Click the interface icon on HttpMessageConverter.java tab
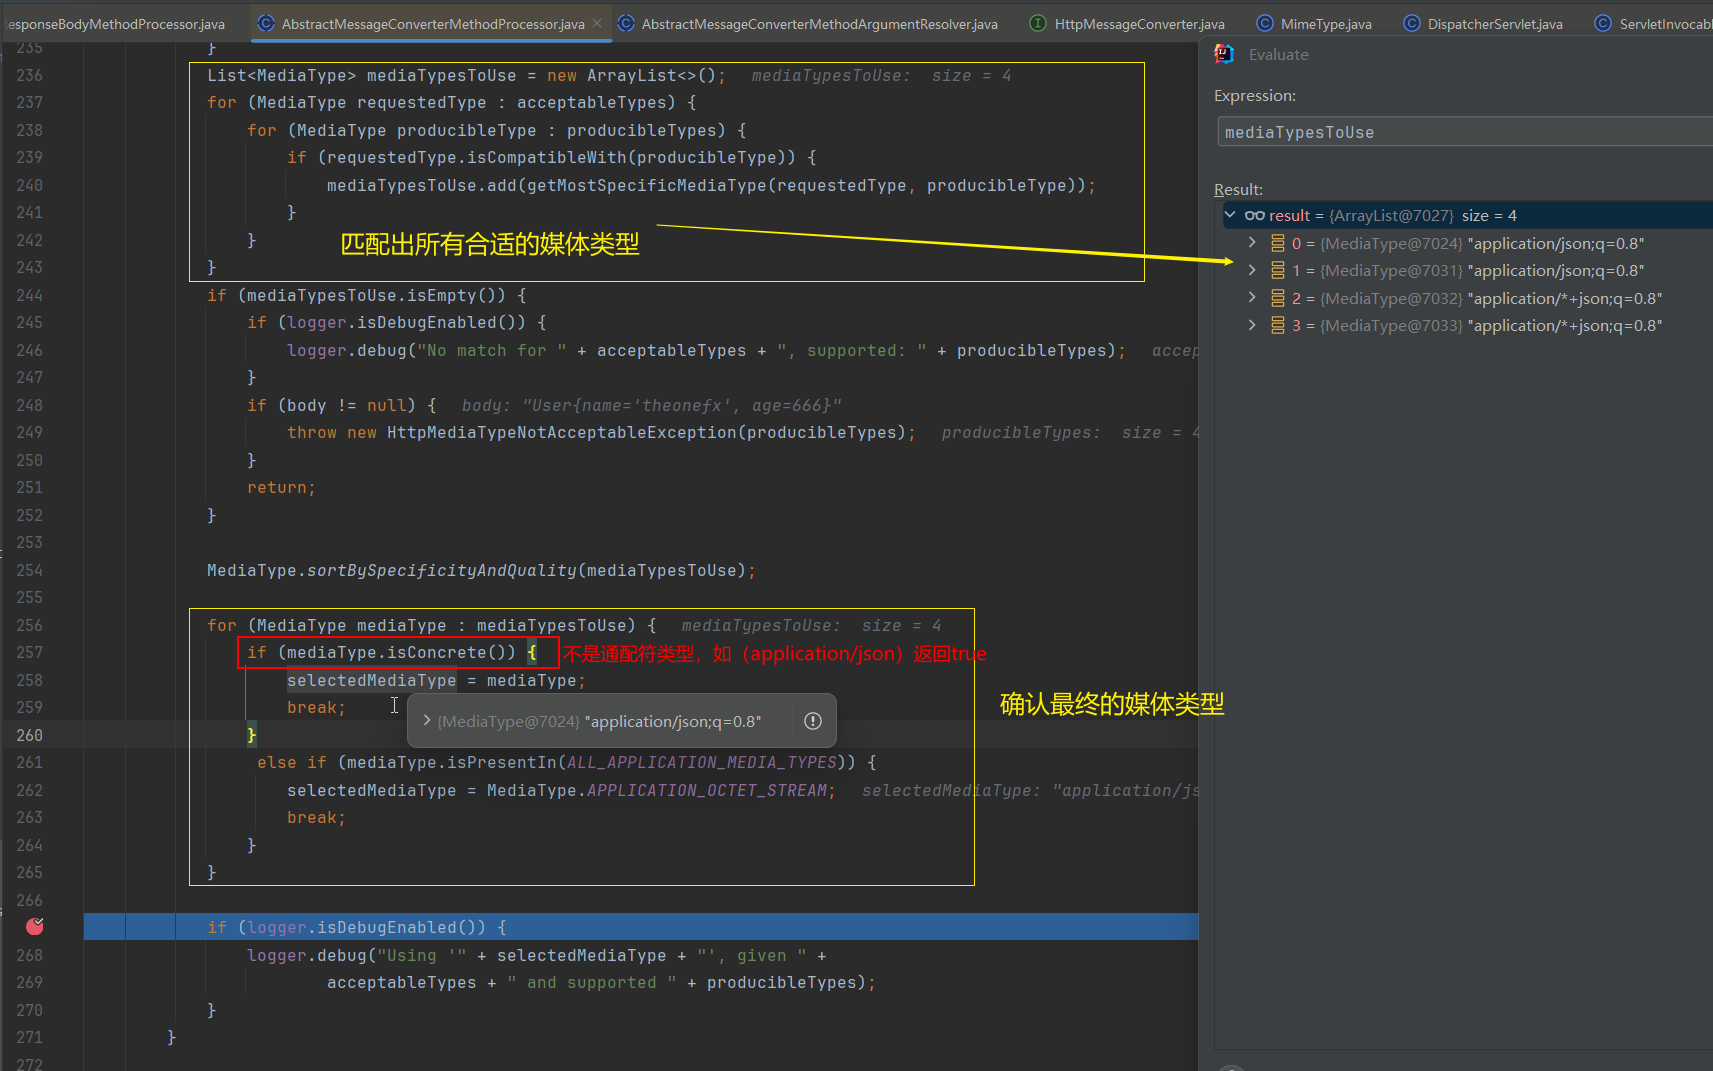Image resolution: width=1713 pixels, height=1071 pixels. [x=1038, y=23]
